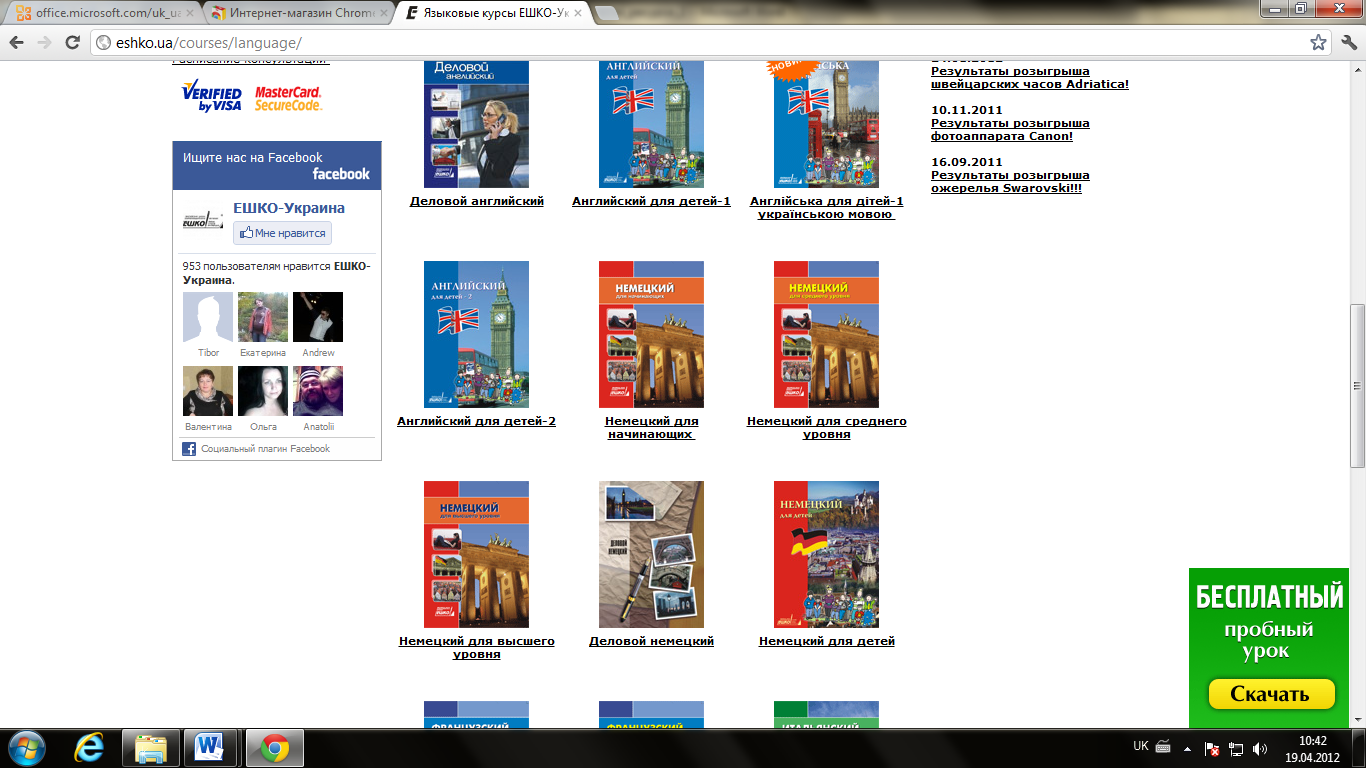Open Andrew's Facebook profile picture
Screen dimensions: 1366x768
pyautogui.click(x=318, y=317)
